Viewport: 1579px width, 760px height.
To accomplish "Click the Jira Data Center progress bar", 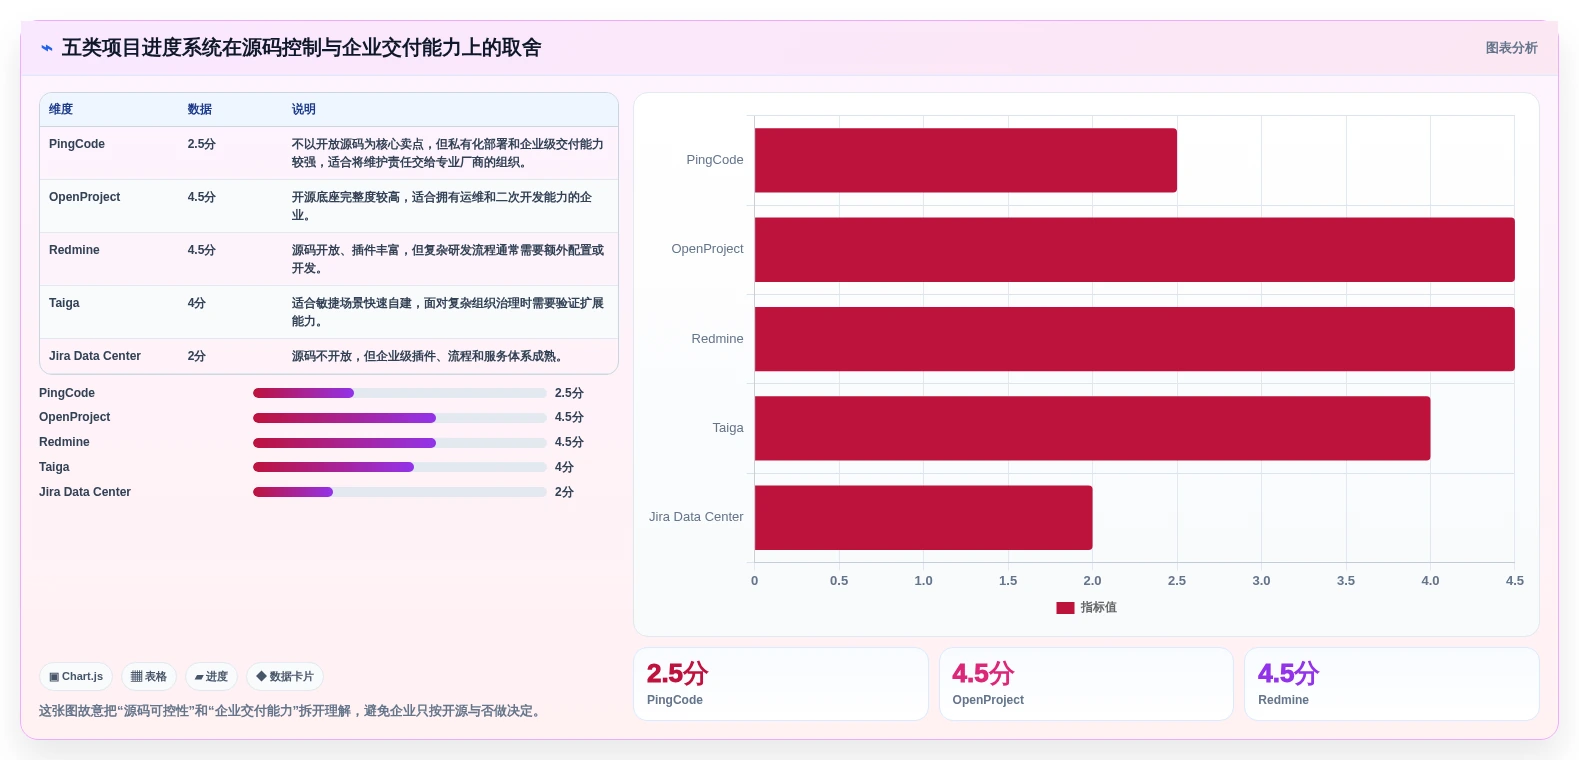I will 400,492.
